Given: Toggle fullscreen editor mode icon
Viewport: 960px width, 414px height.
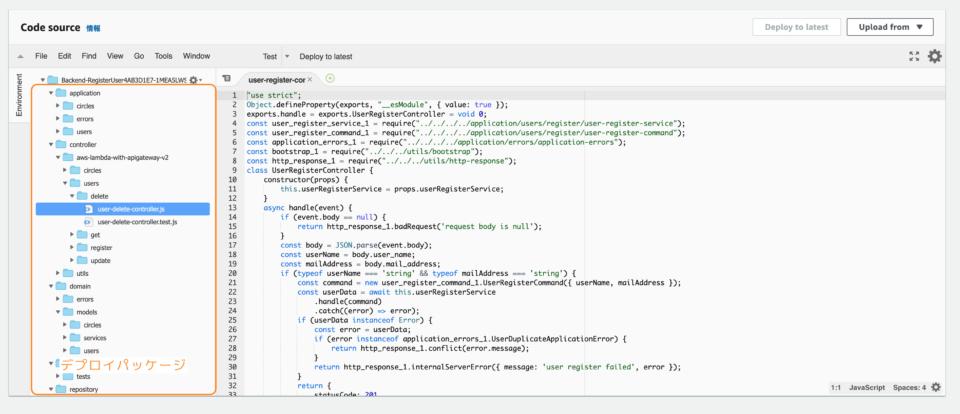Looking at the screenshot, I should pyautogui.click(x=914, y=56).
